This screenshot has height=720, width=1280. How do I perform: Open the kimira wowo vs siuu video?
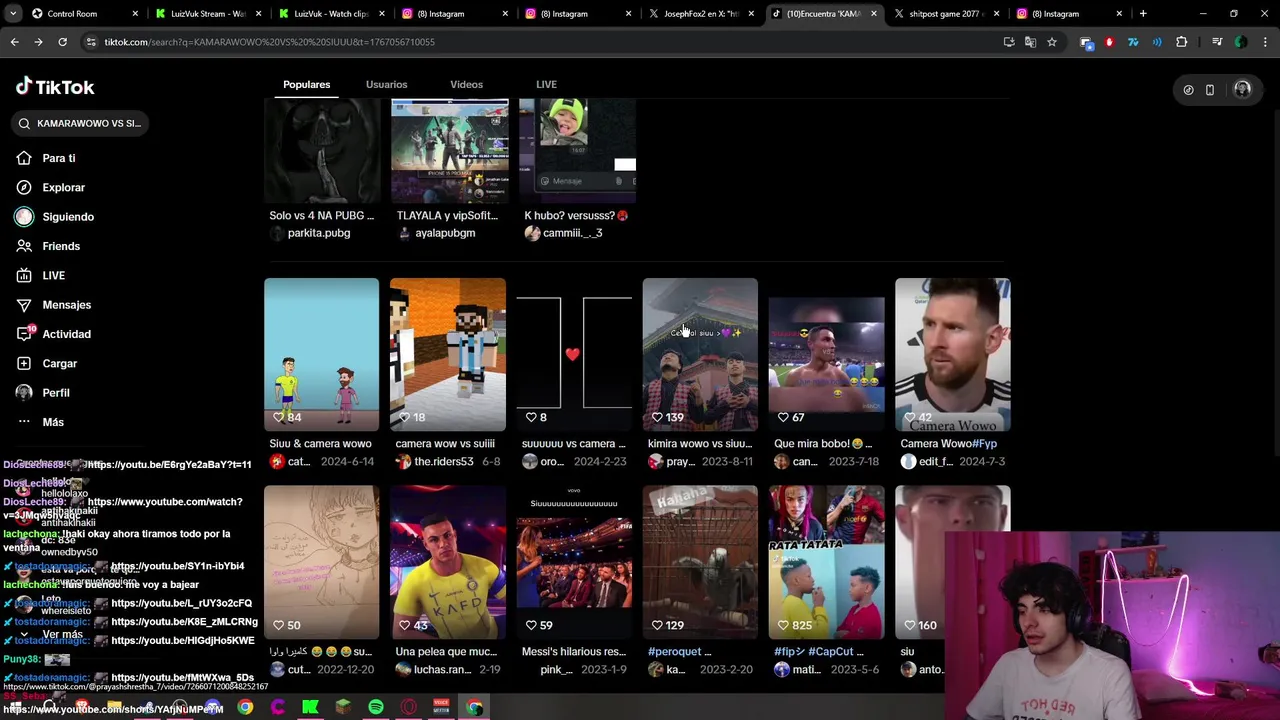coord(700,354)
